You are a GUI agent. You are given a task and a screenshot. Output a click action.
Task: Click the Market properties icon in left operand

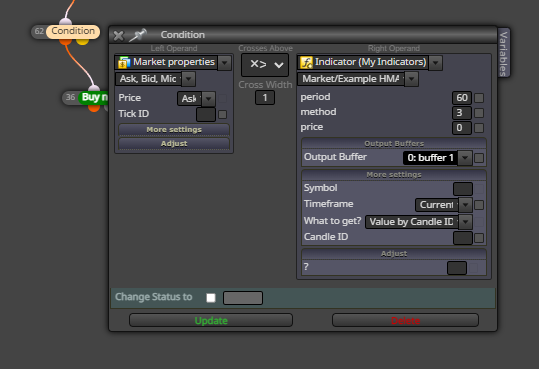(x=124, y=63)
